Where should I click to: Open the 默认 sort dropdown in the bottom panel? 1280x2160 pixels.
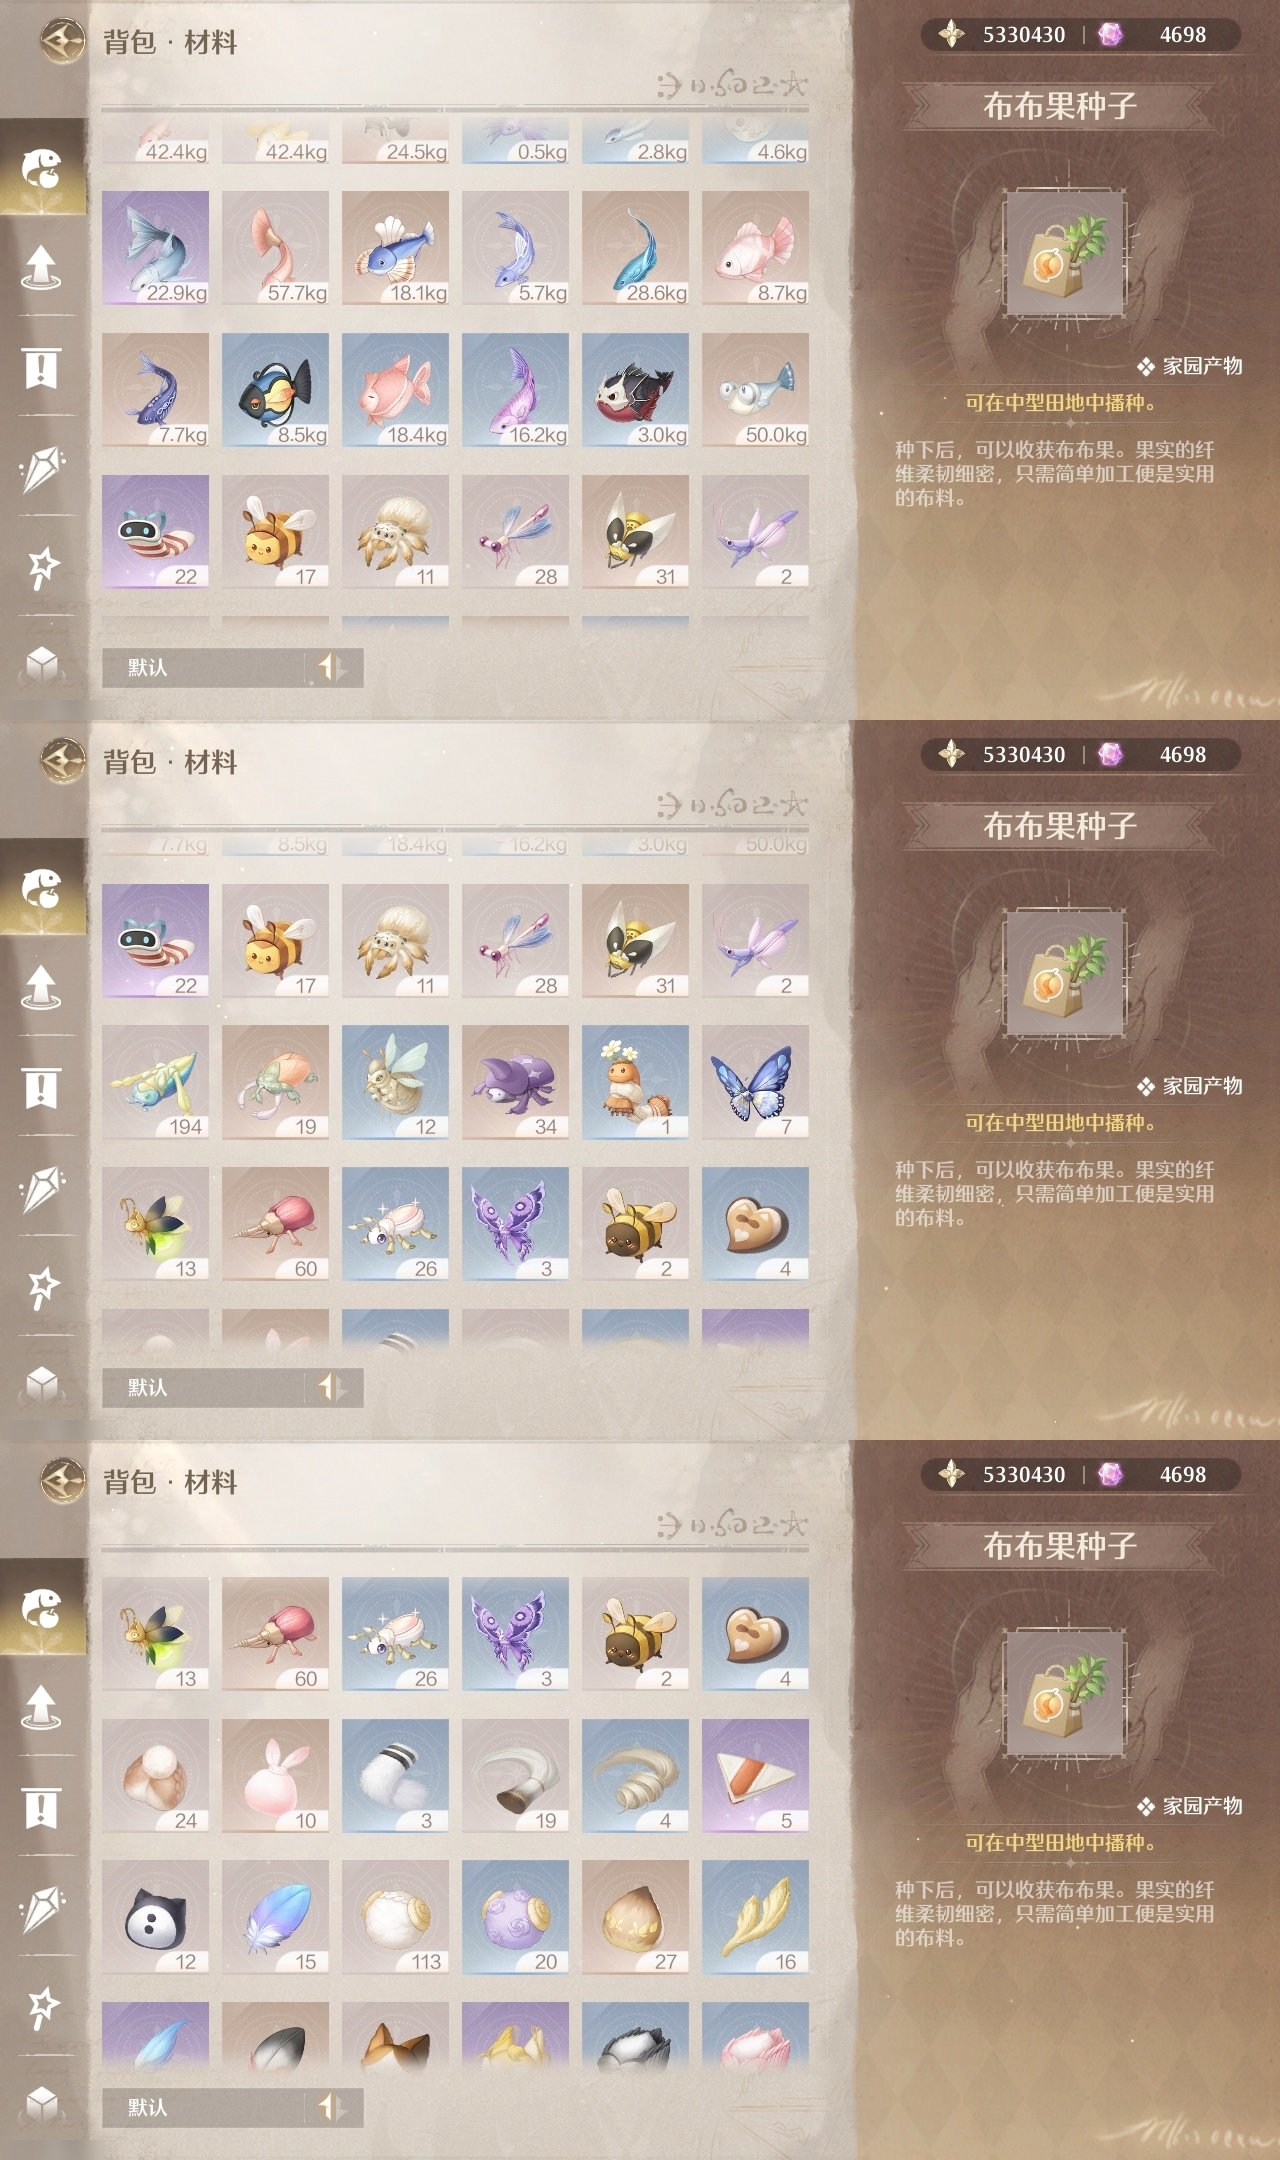[204, 2107]
